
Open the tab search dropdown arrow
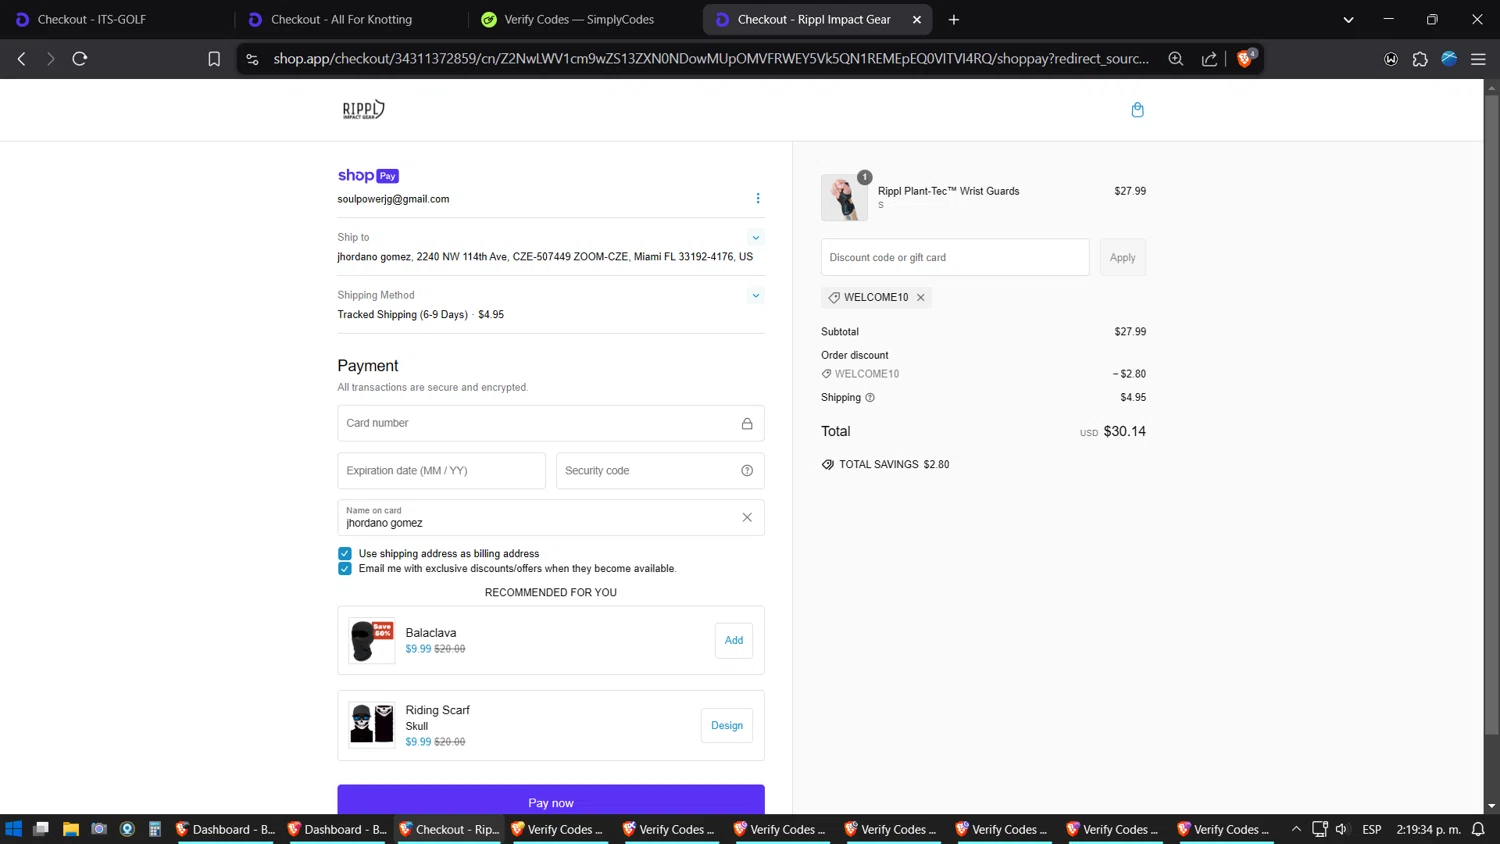click(x=1348, y=19)
